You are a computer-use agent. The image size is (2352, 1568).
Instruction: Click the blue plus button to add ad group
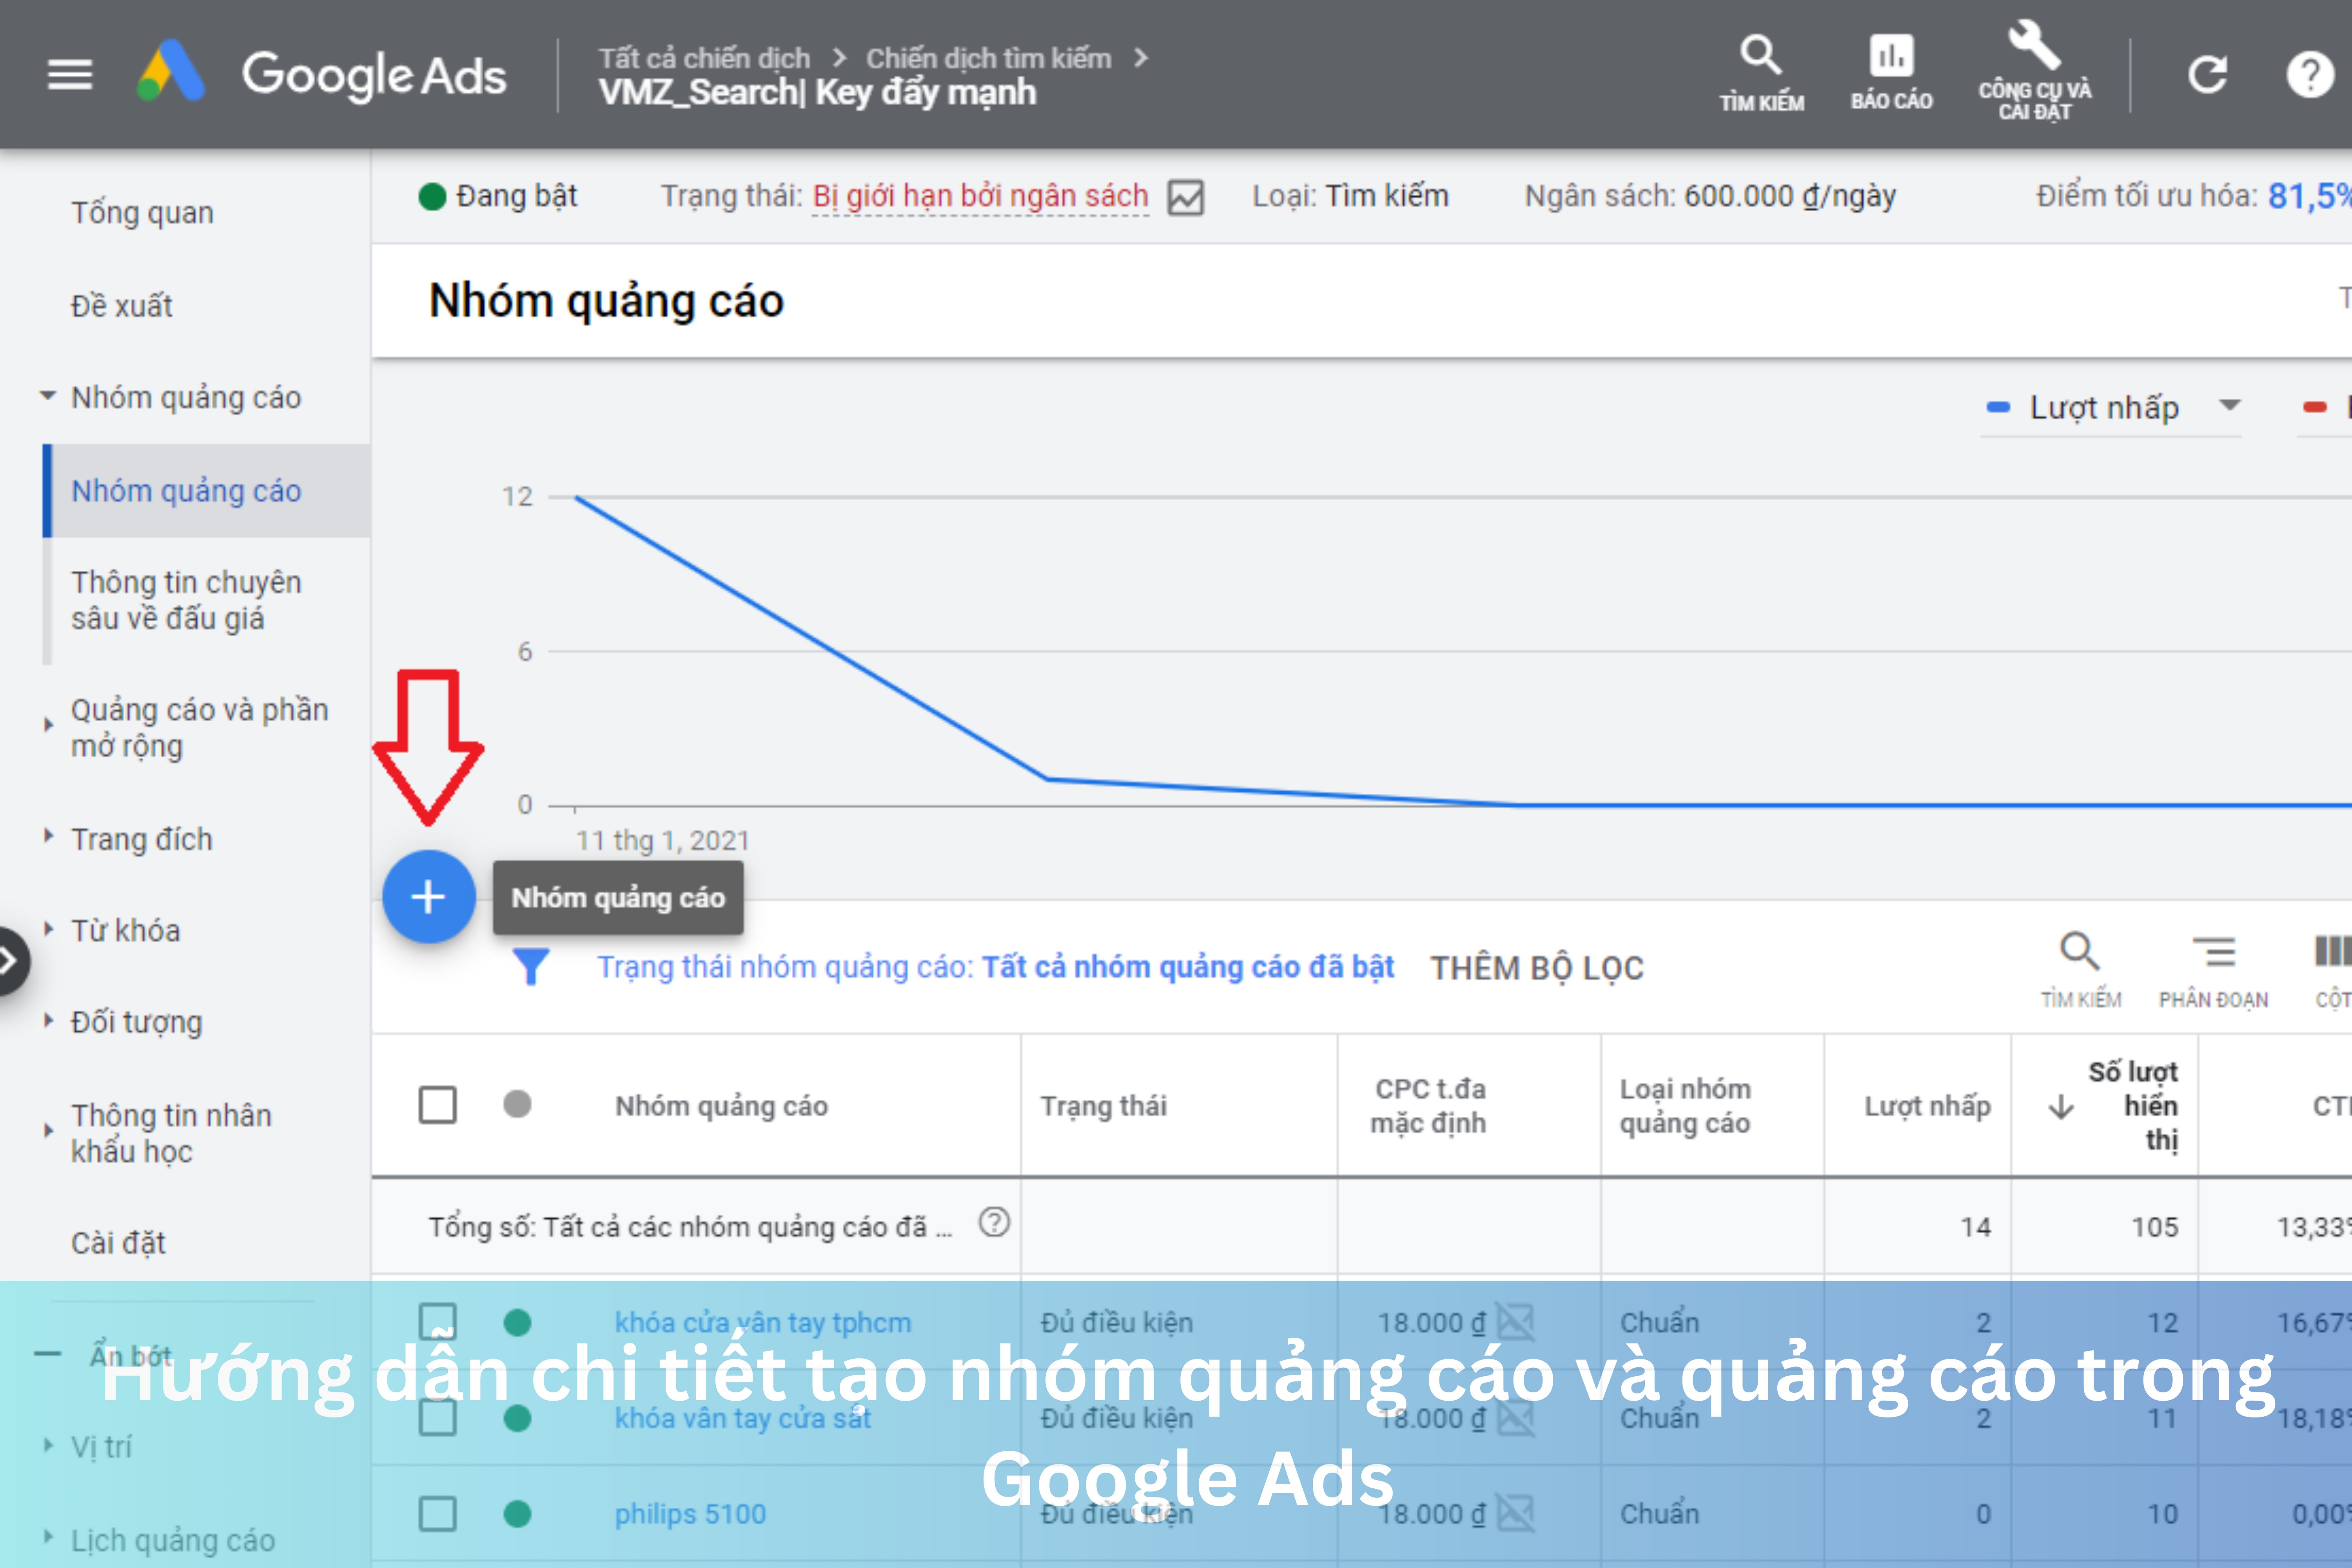point(428,897)
